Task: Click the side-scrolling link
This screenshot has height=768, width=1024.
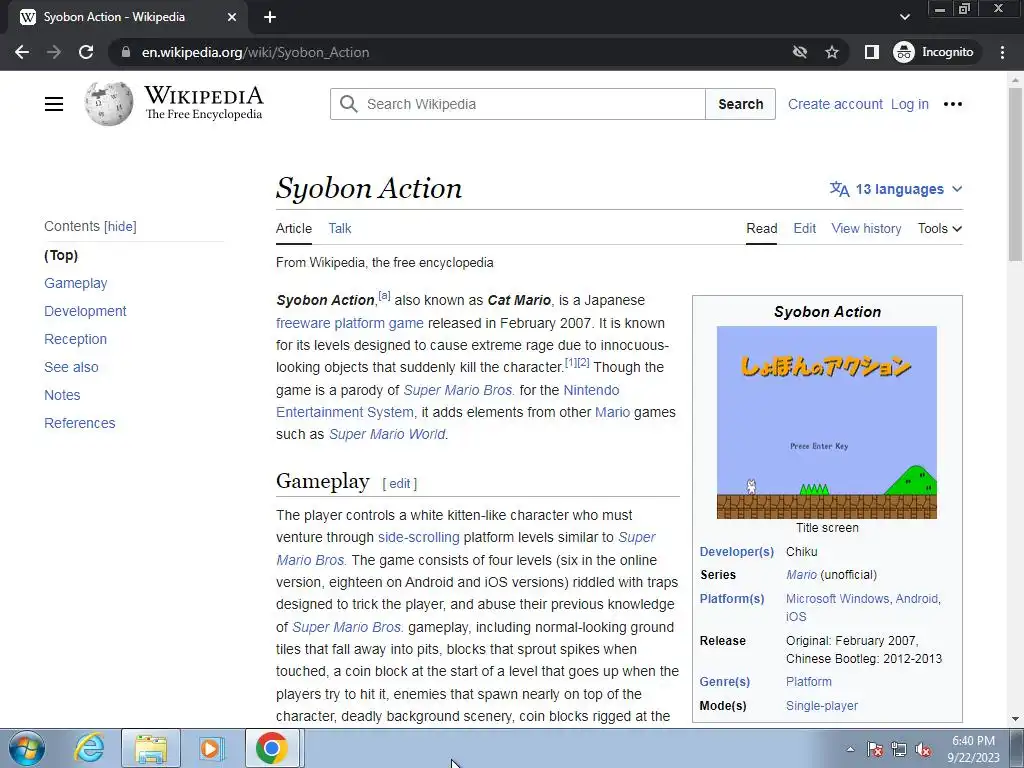Action: [419, 537]
